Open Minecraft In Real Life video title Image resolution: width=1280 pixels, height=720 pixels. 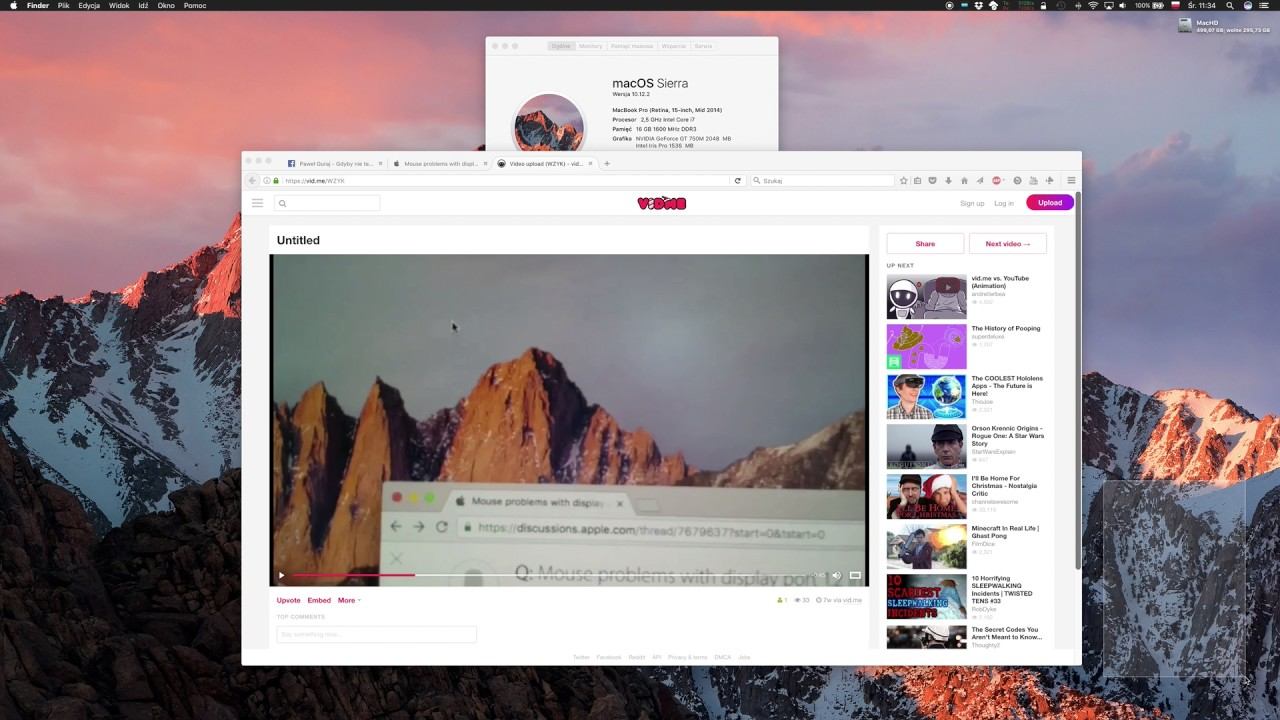(1005, 532)
